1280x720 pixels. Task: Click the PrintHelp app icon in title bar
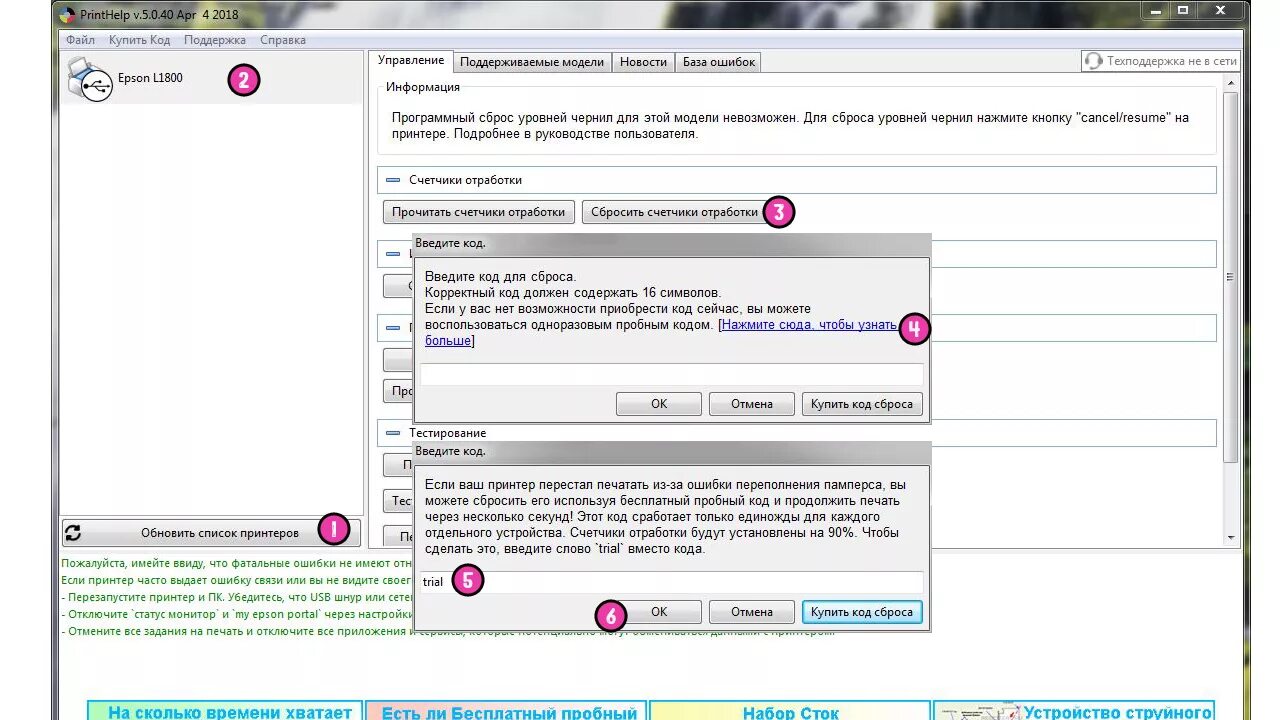pyautogui.click(x=66, y=15)
